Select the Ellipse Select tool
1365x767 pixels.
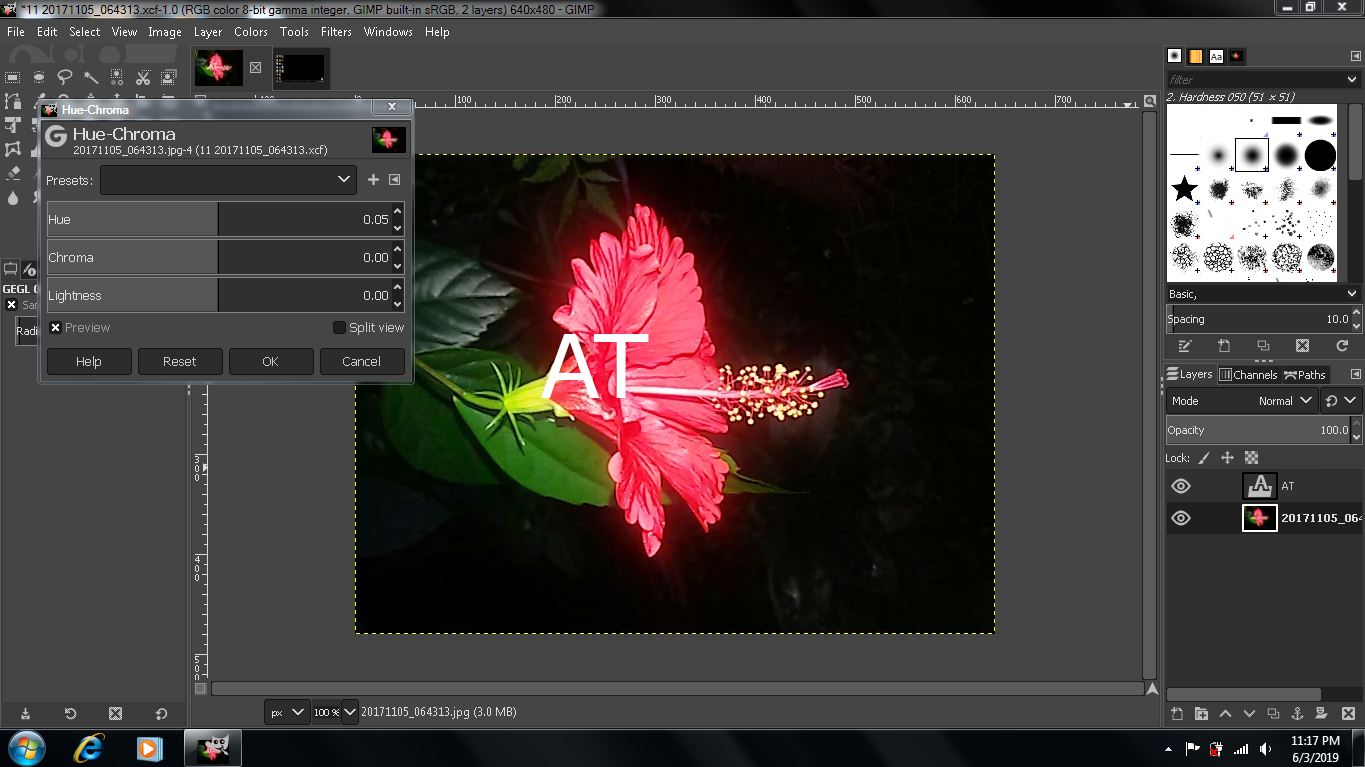pos(39,77)
